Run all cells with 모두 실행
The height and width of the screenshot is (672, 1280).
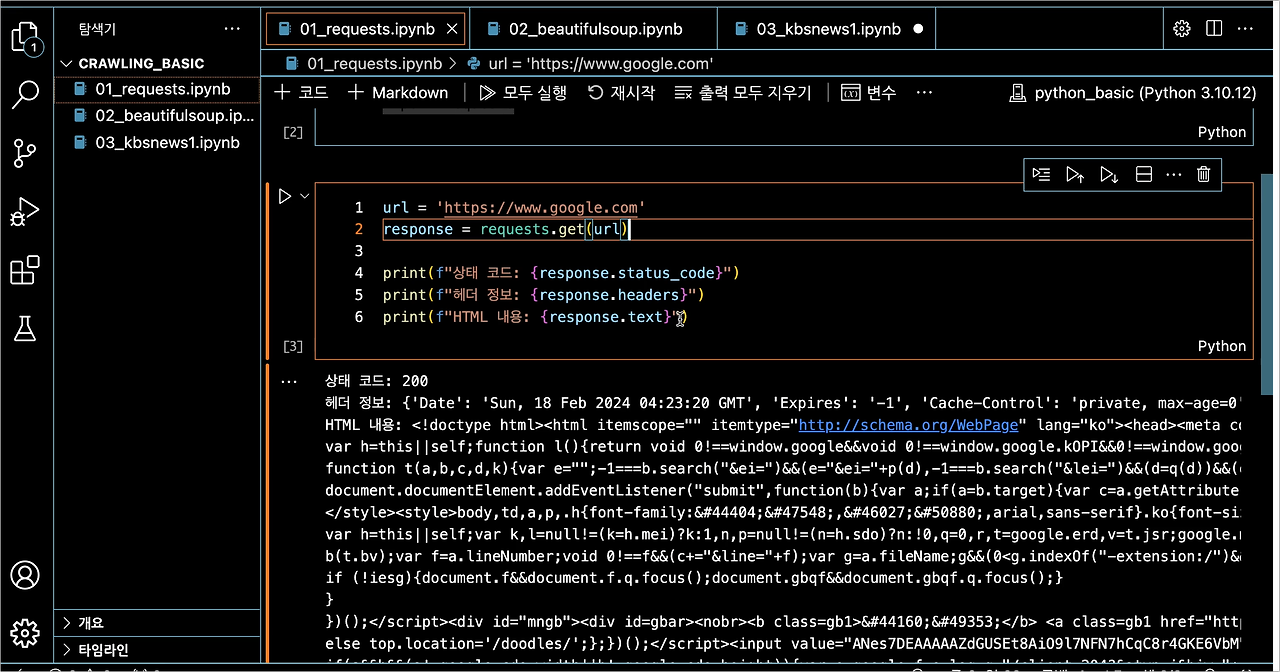[x=523, y=93]
